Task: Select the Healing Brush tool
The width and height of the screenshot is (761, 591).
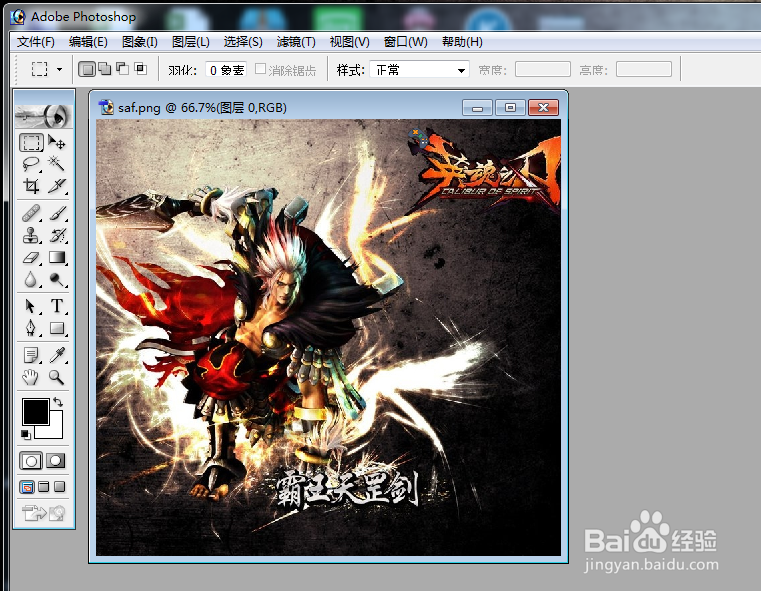Action: 32,213
